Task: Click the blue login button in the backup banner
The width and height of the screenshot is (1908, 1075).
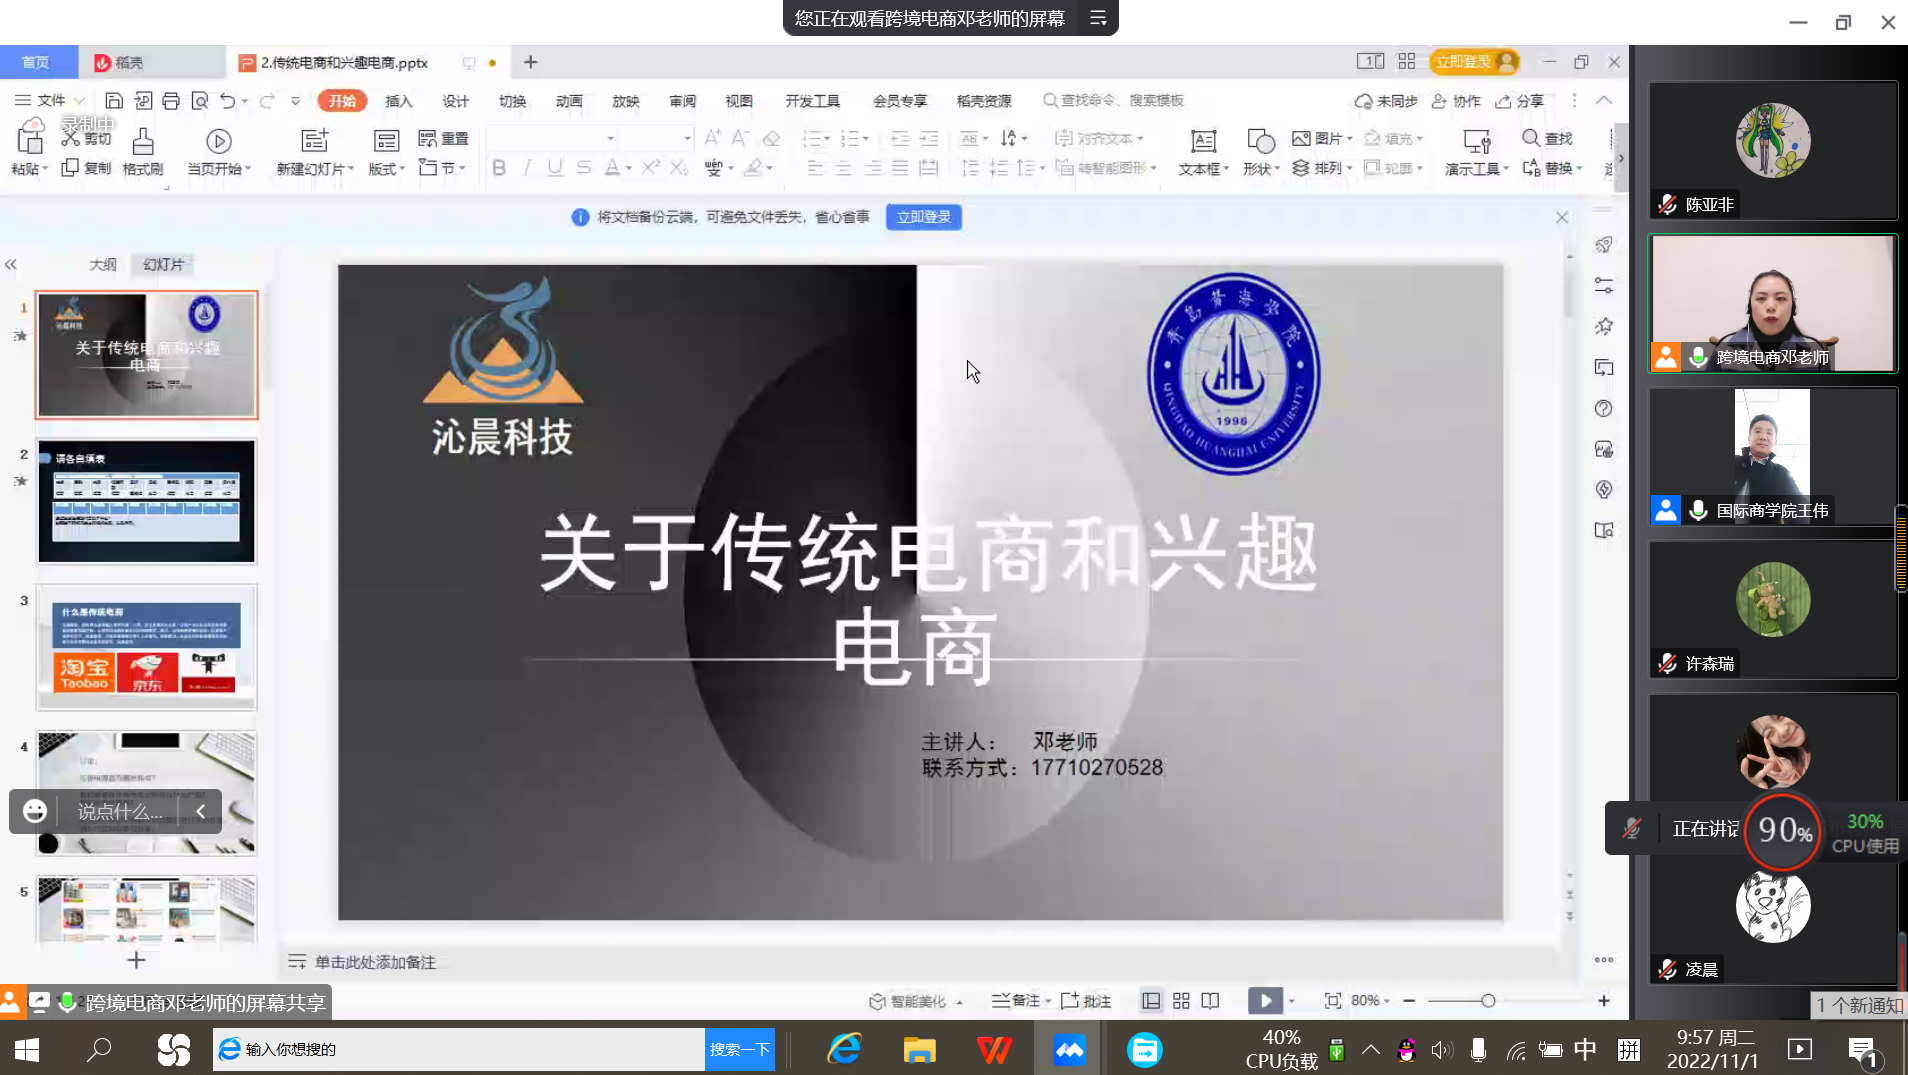Action: [923, 217]
